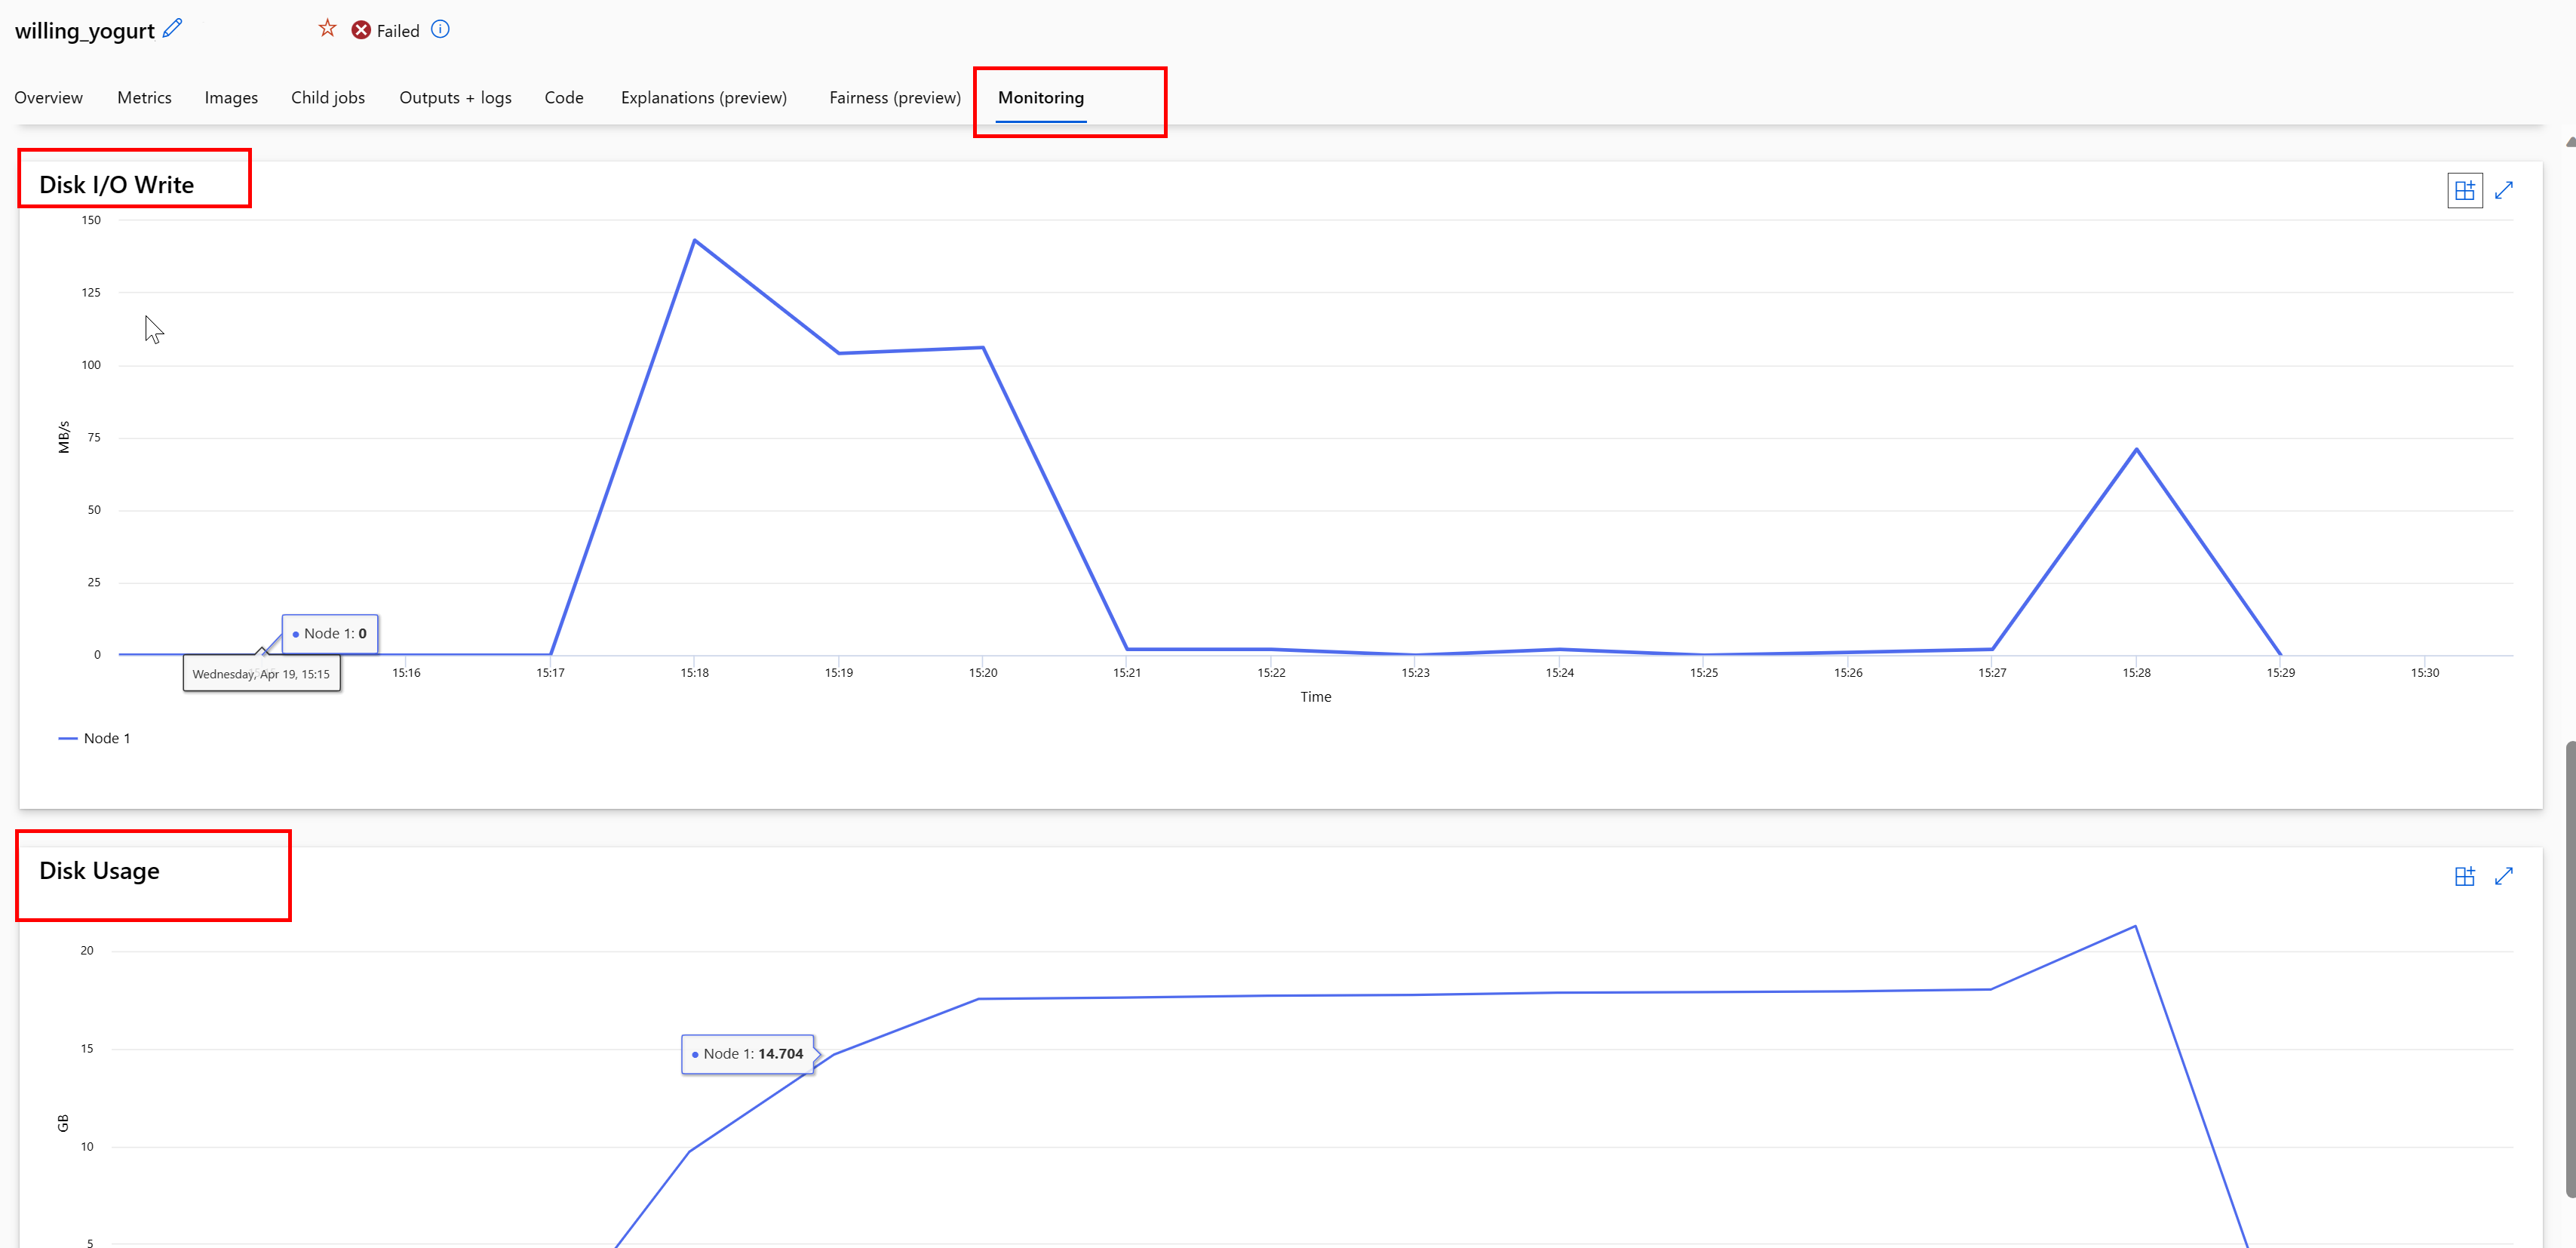
Task: Open the Child jobs tab
Action: point(327,98)
